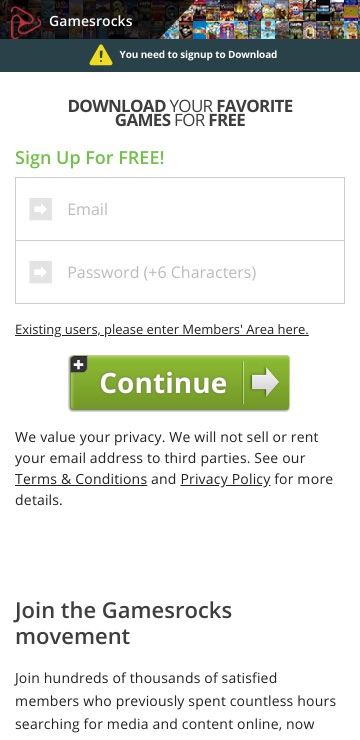Click the 'Join hundreds of thousands' paragraph
This screenshot has height=740, width=360.
[176, 701]
